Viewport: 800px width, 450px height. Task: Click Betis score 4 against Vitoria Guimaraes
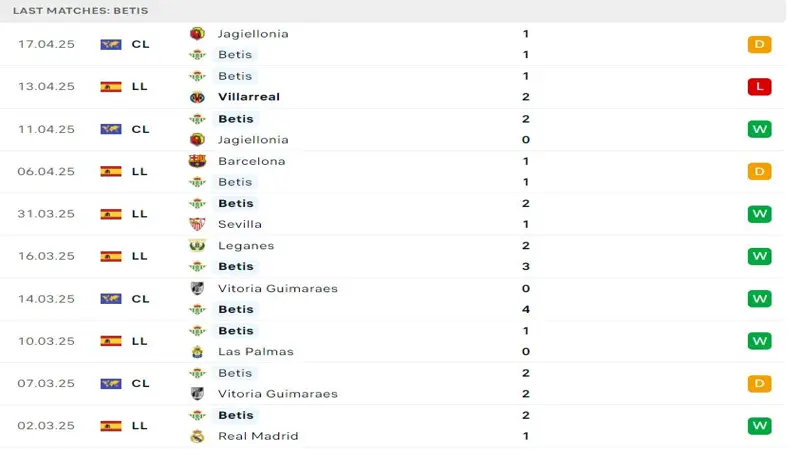[x=526, y=309]
